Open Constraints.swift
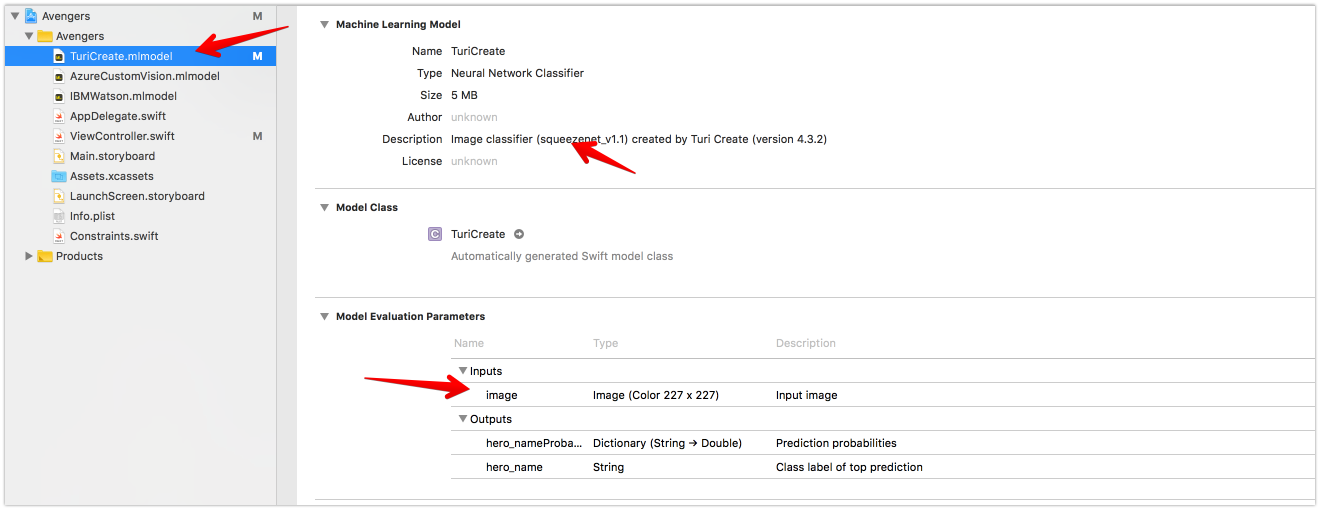Screen dimensions: 1320x510 click(x=114, y=236)
